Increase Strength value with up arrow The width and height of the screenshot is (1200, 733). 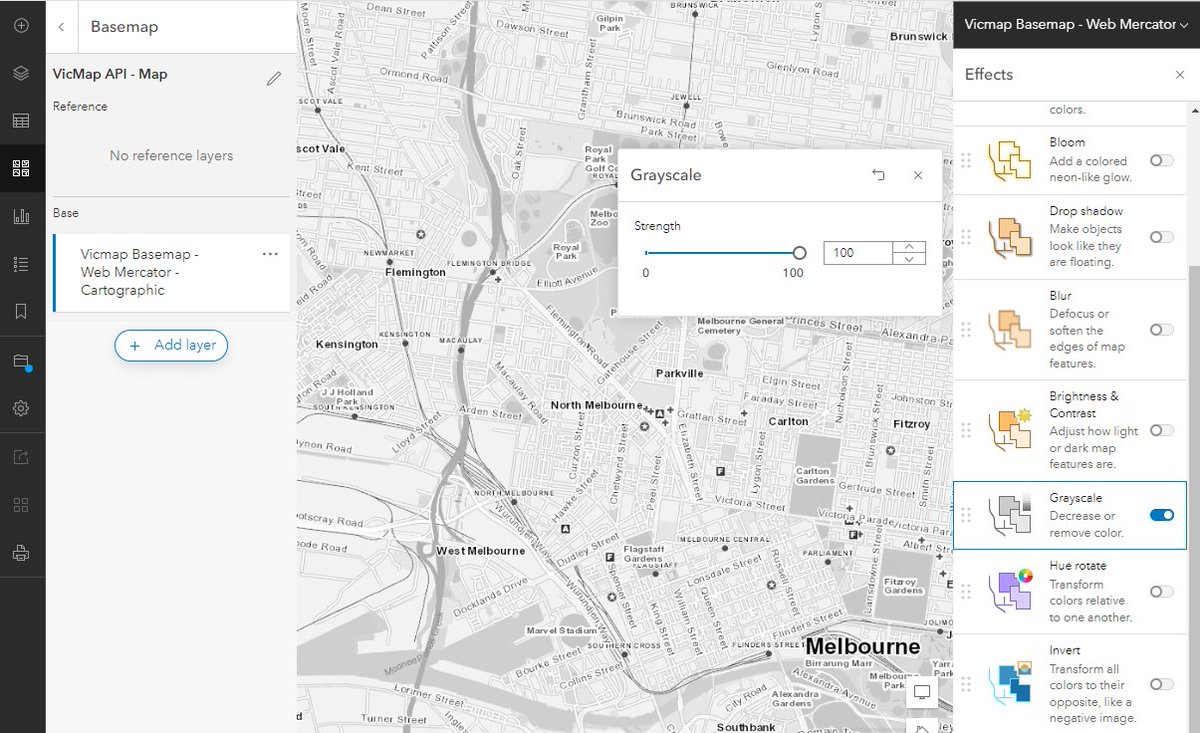pyautogui.click(x=909, y=247)
